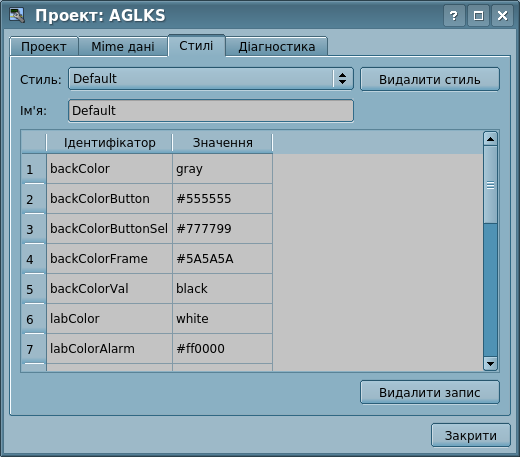Maximize the project dialog window

tap(478, 16)
